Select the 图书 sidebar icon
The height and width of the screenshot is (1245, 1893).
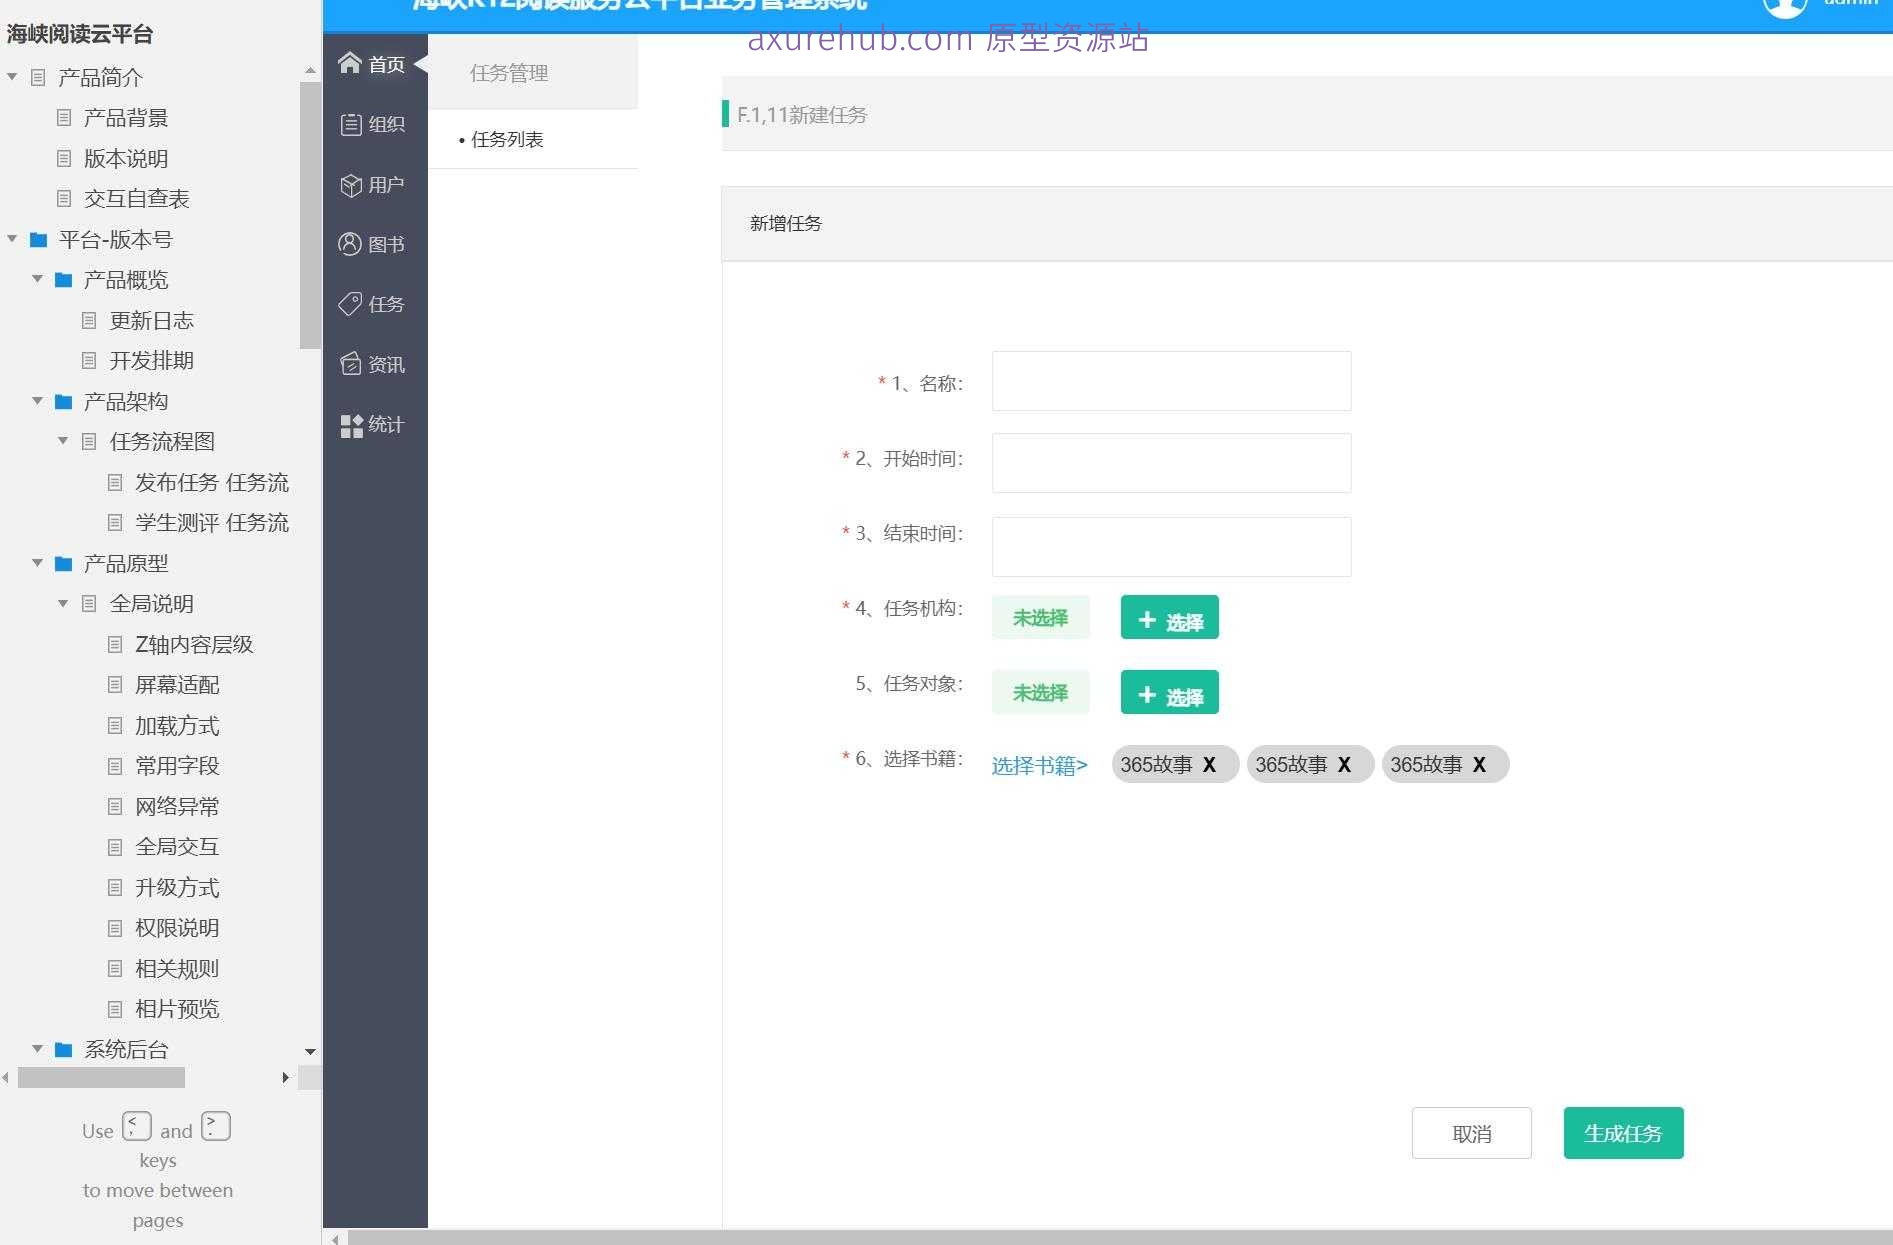(374, 243)
